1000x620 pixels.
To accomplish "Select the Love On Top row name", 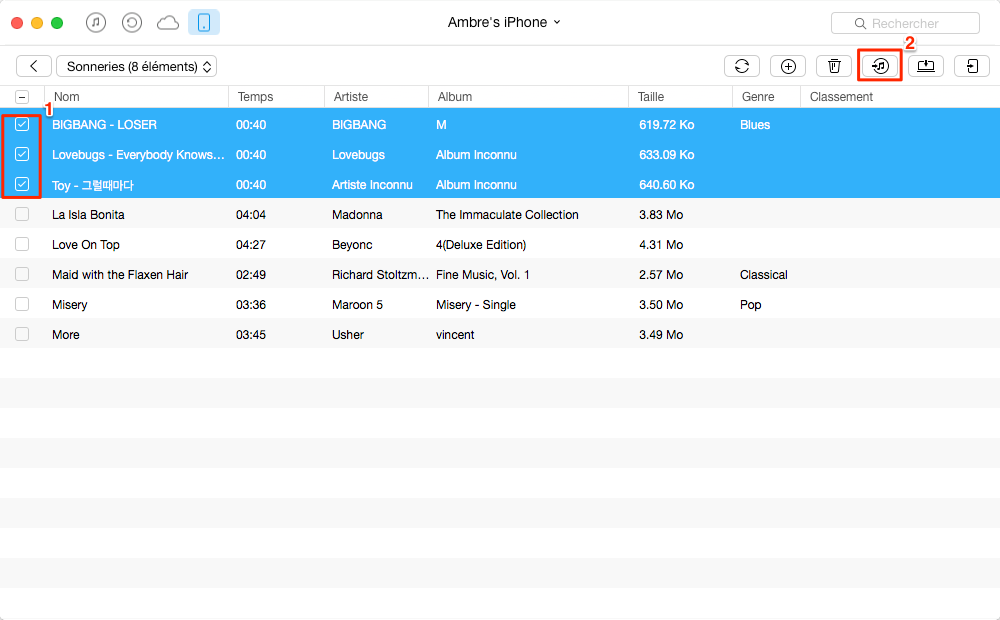I will (86, 245).
